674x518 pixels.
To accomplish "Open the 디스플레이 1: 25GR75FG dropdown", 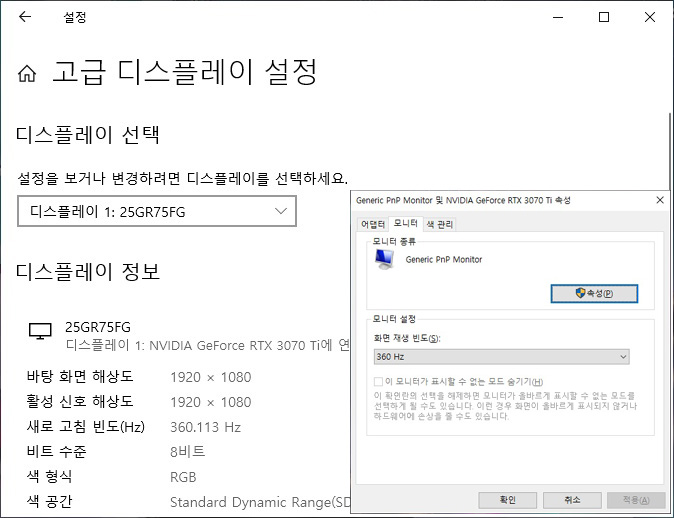I will click(x=157, y=211).
